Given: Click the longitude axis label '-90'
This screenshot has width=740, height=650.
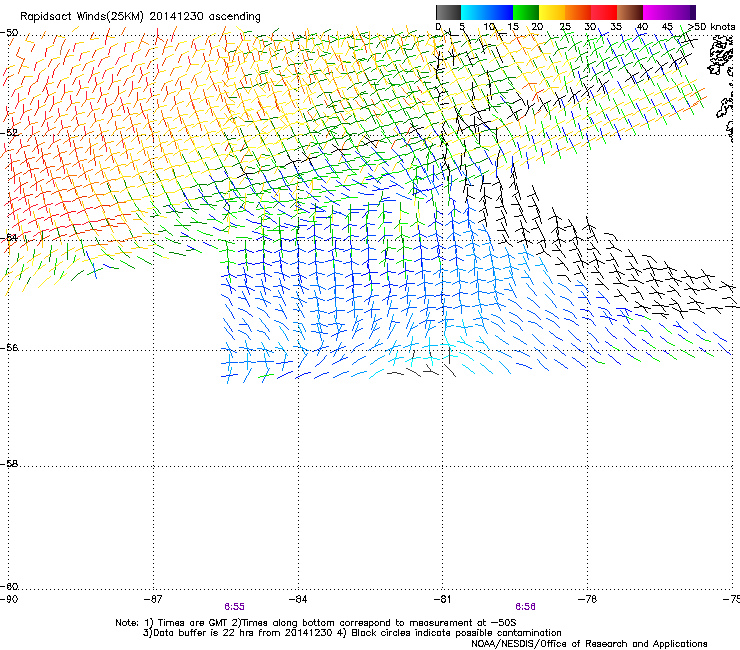Looking at the screenshot, I should 9,599.
